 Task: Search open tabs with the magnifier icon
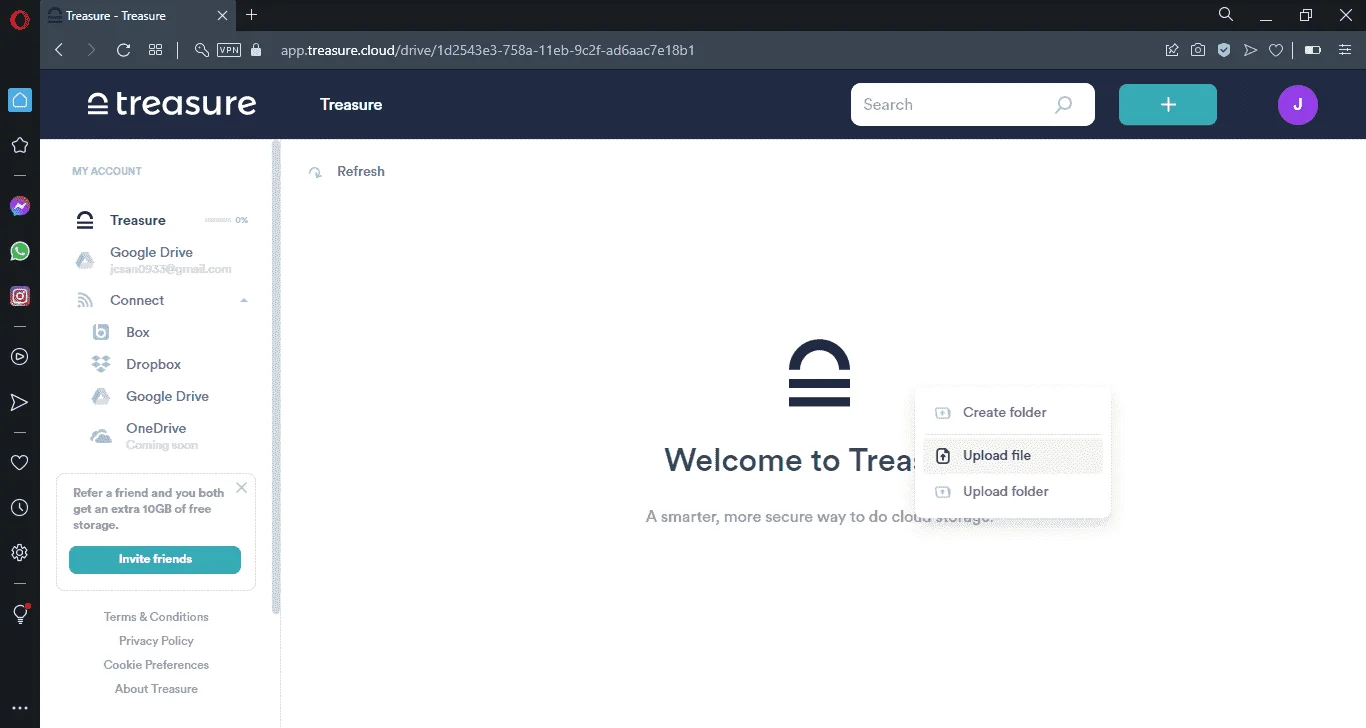click(1225, 15)
